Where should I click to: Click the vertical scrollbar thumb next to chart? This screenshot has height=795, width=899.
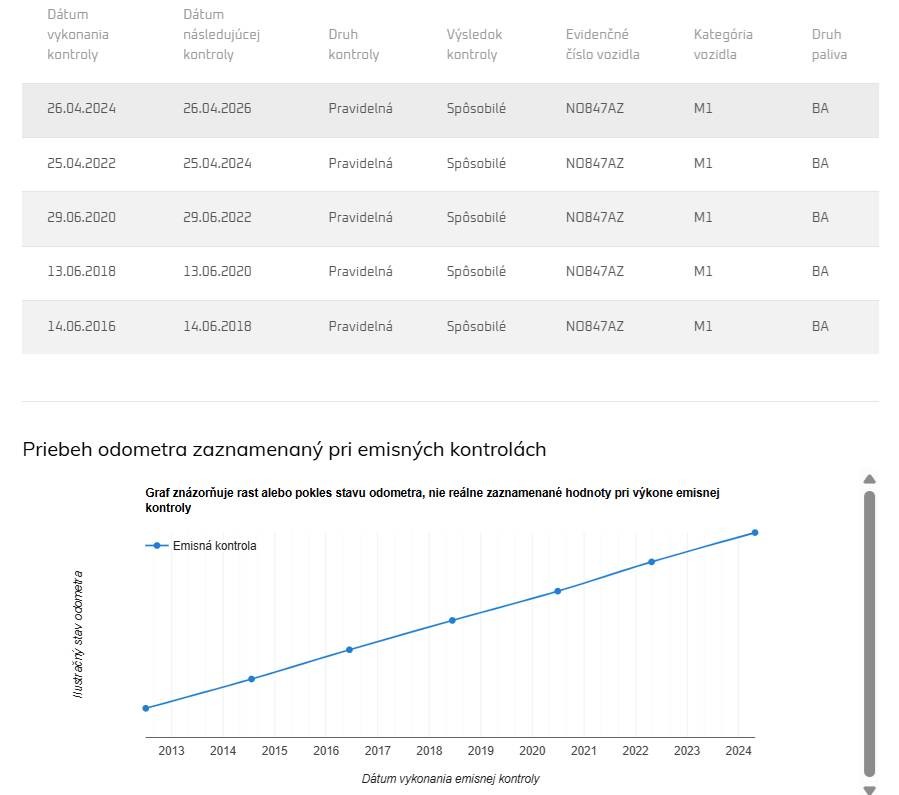click(x=869, y=632)
